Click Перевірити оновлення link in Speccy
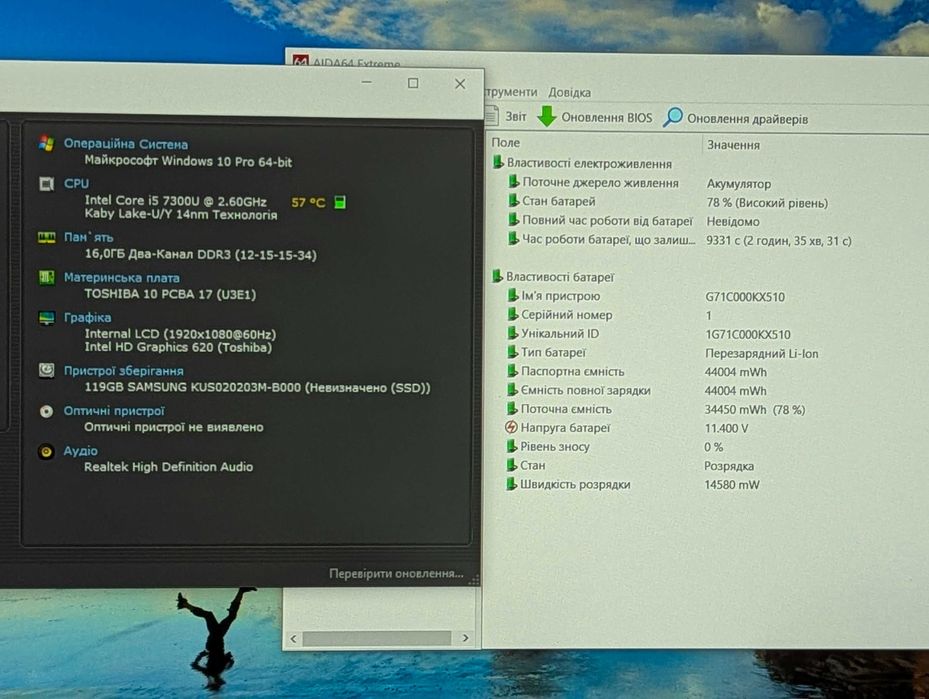 396,573
